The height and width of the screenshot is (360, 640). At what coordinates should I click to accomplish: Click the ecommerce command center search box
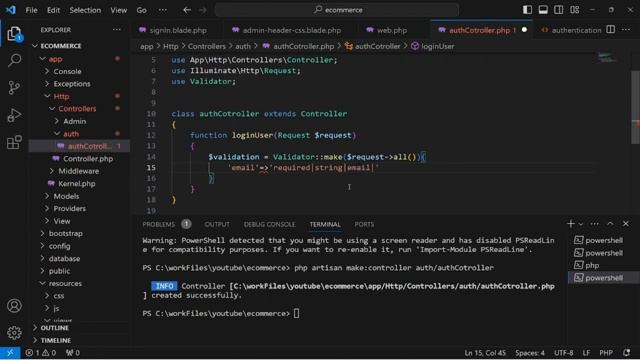pyautogui.click(x=337, y=10)
